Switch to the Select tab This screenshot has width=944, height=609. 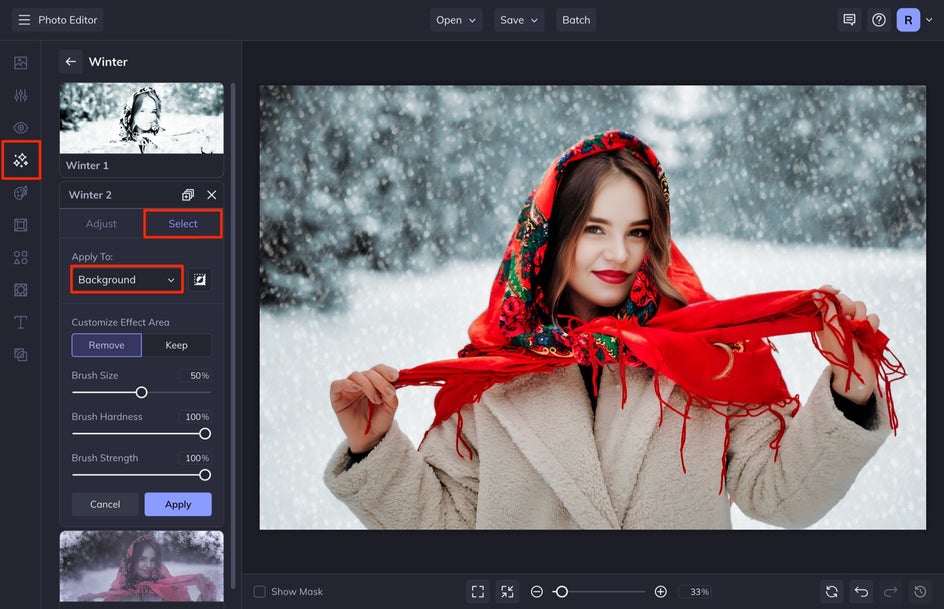tap(183, 224)
